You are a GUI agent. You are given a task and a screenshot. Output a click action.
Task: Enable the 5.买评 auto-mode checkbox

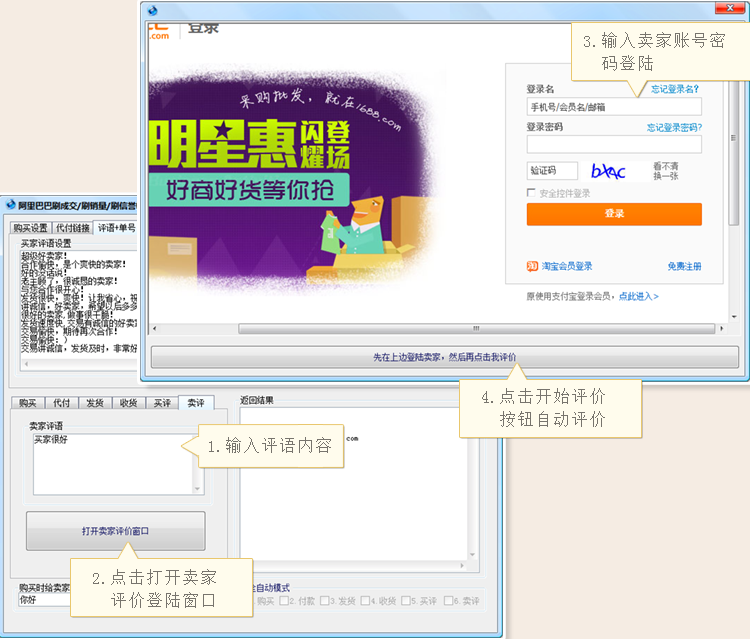(x=406, y=600)
